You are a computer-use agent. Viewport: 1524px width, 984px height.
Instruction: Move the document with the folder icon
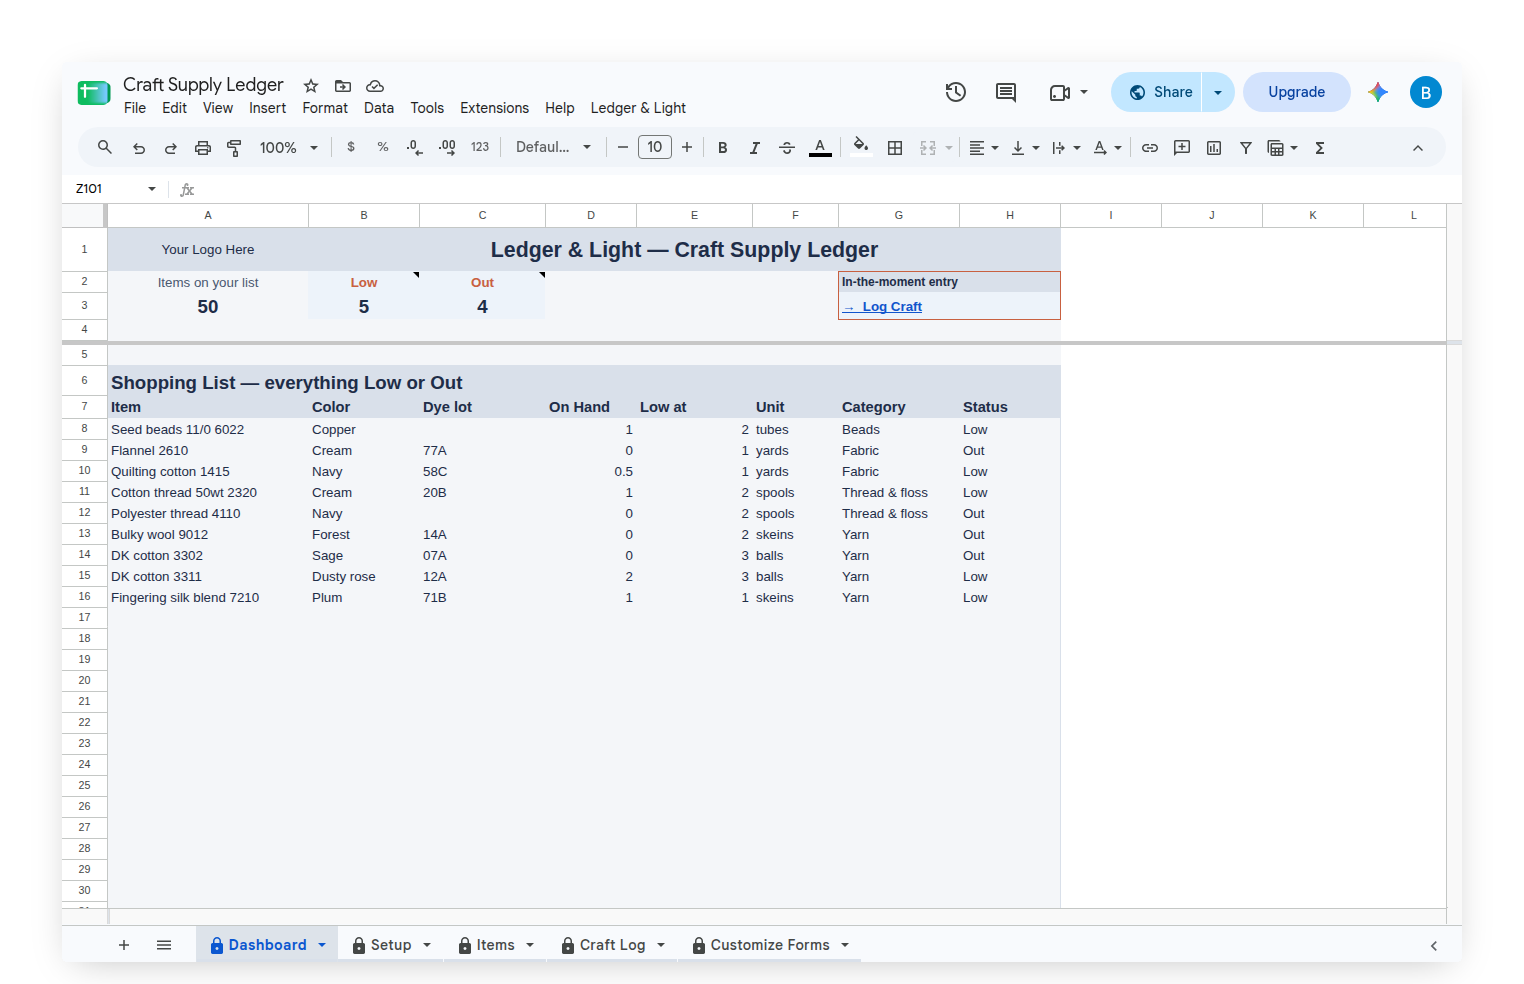(343, 86)
